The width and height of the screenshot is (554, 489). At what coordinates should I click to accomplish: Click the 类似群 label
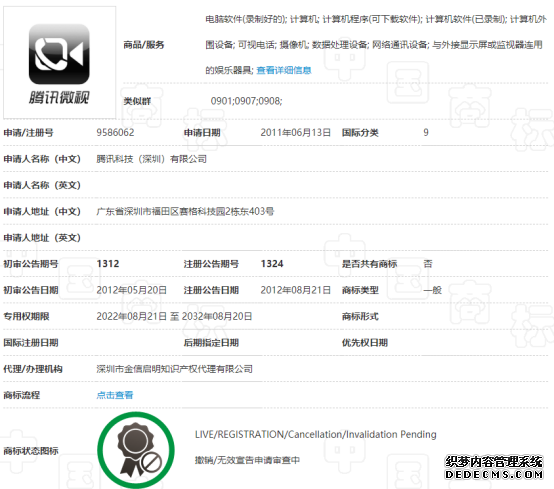[137, 101]
